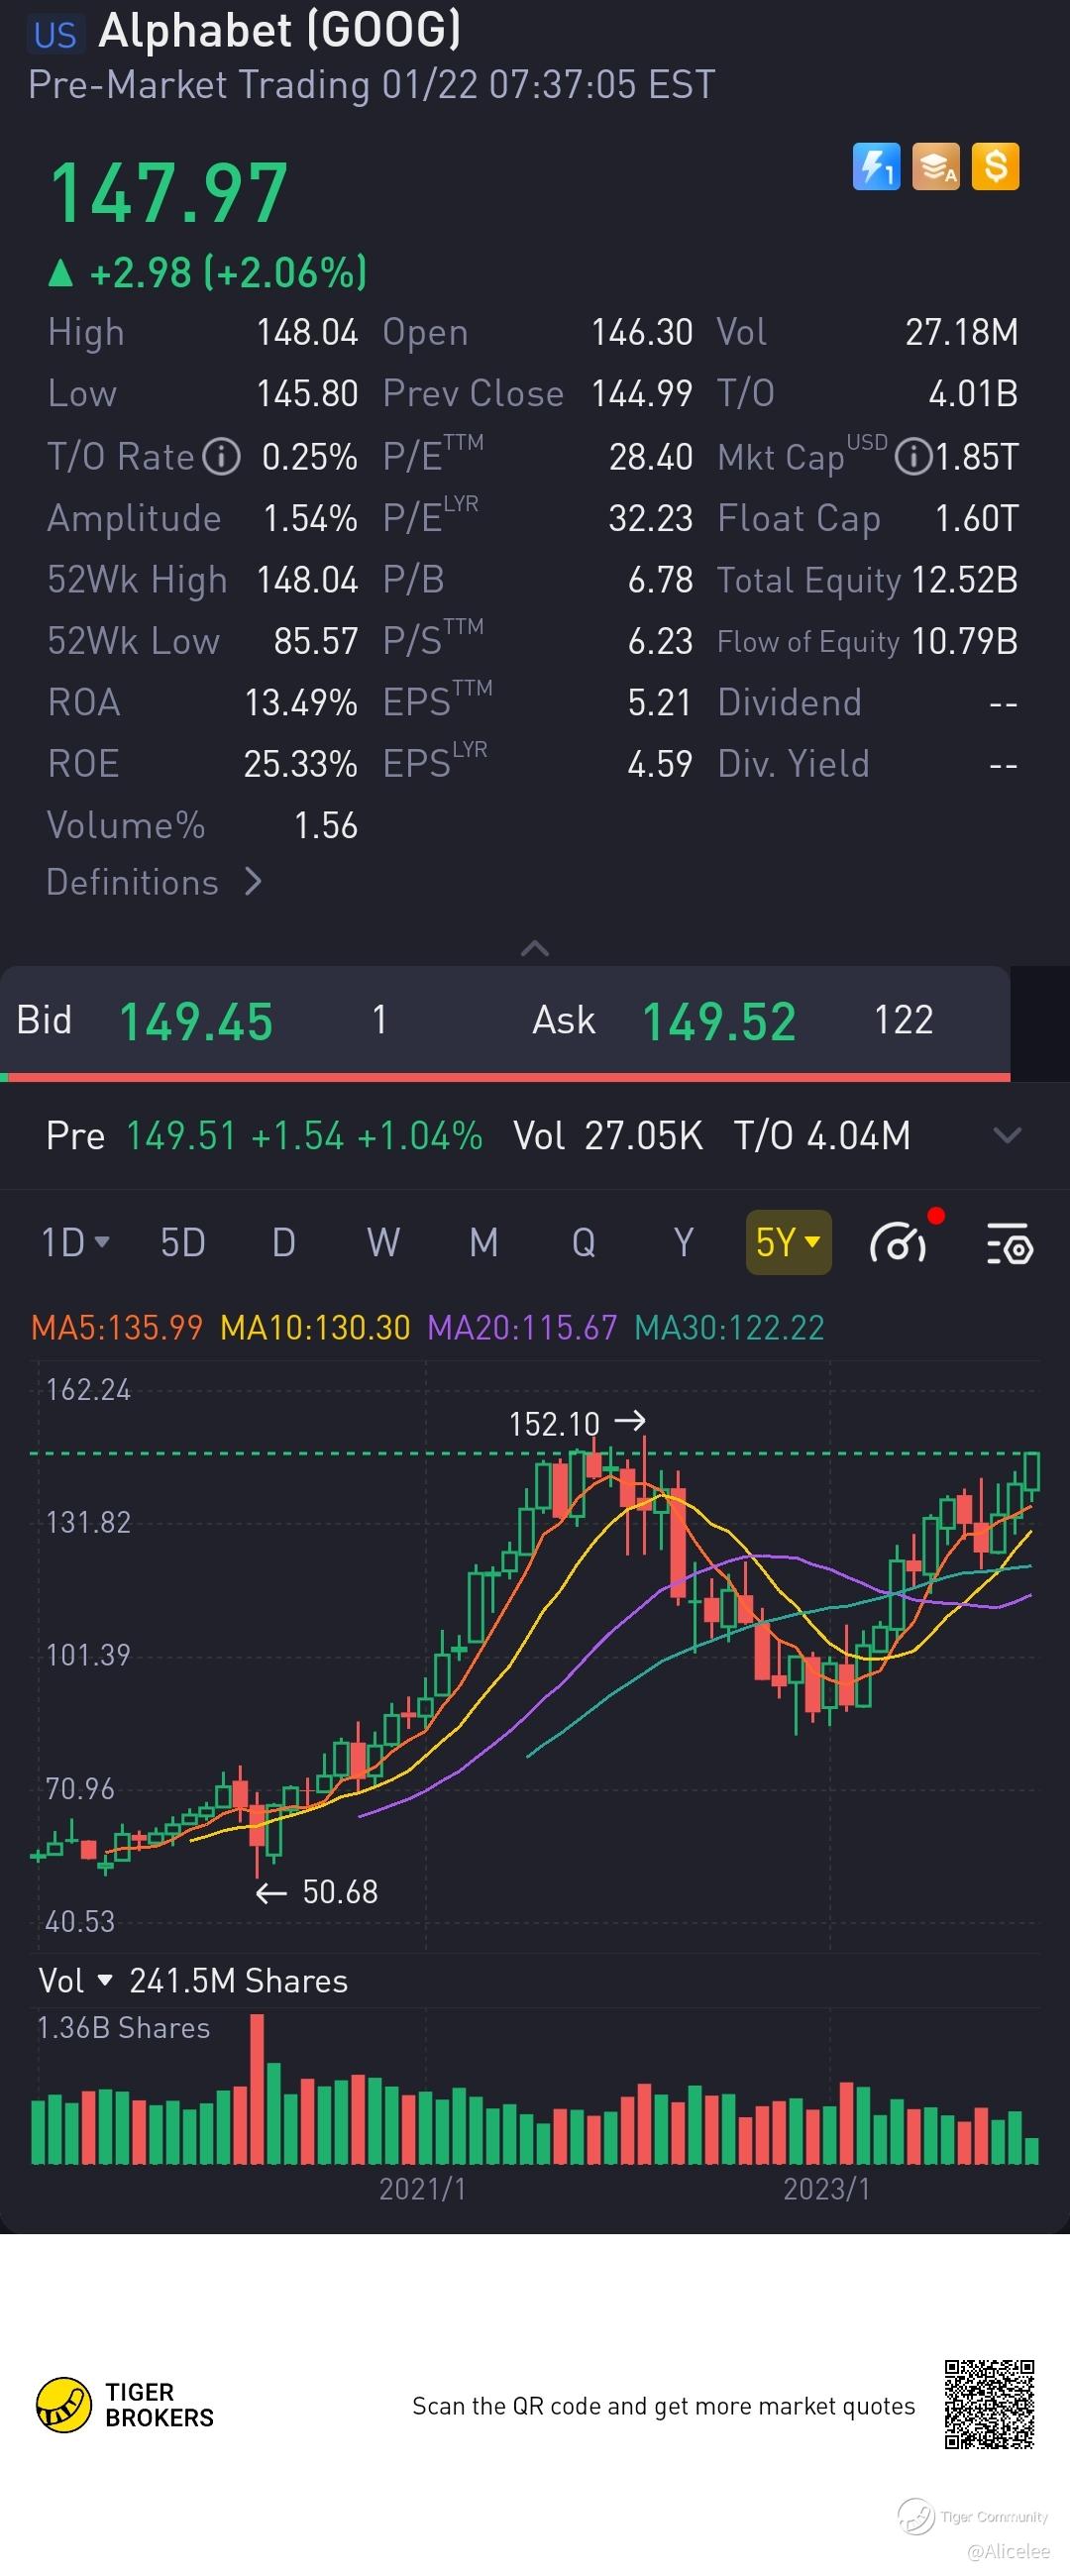Open the T/O Rate info icon
The height and width of the screenshot is (2576, 1070).
pyautogui.click(x=221, y=457)
